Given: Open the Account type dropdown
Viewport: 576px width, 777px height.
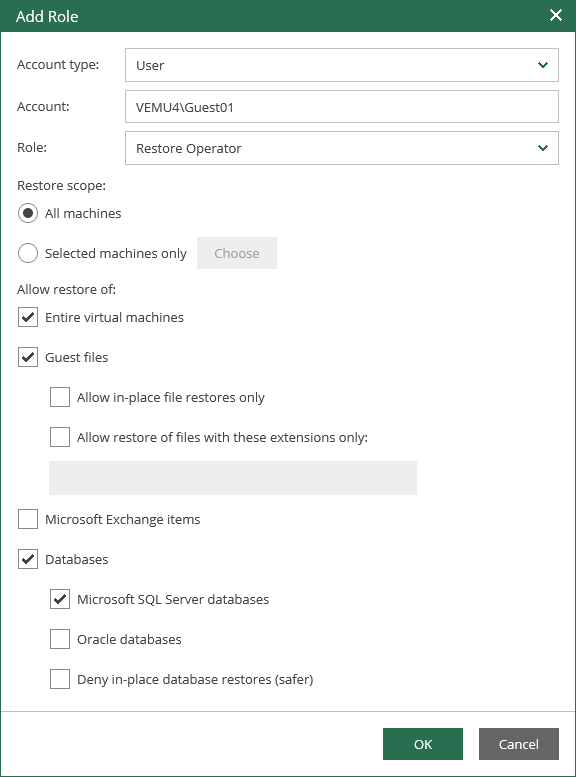Looking at the screenshot, I should (342, 65).
